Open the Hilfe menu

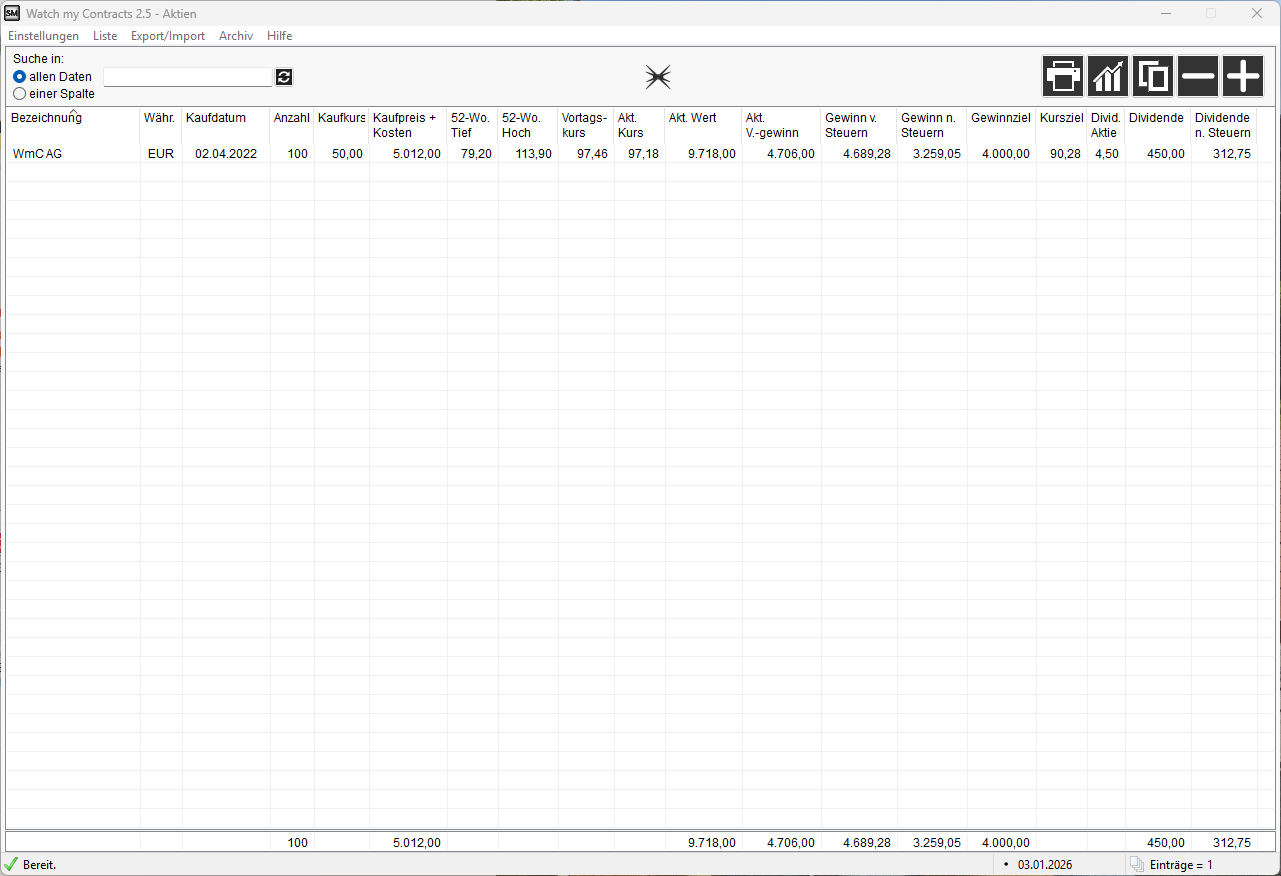(x=279, y=36)
